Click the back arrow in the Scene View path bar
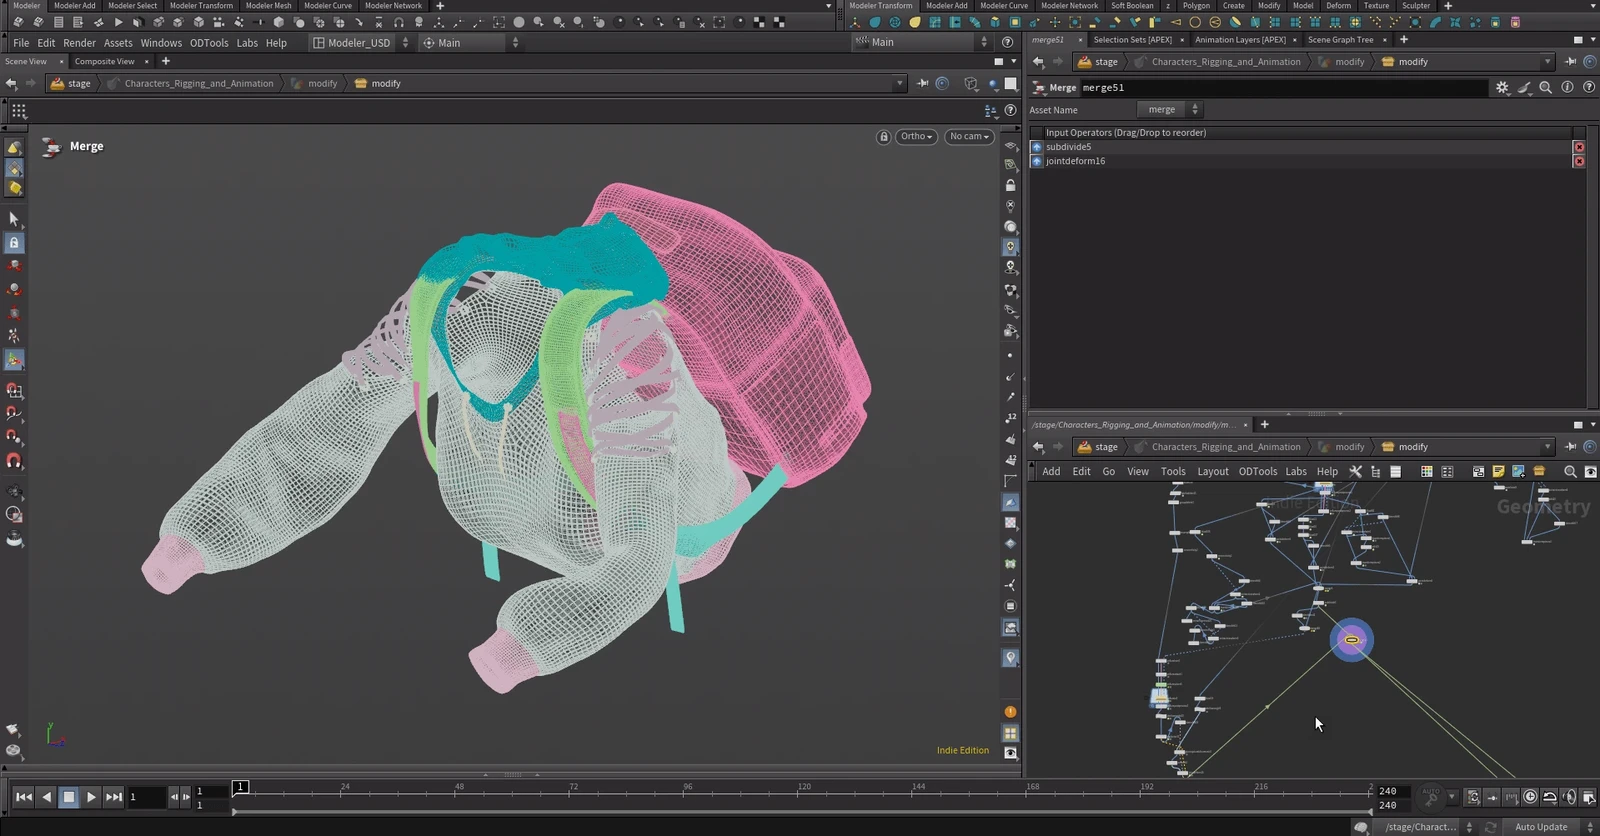 (x=11, y=84)
